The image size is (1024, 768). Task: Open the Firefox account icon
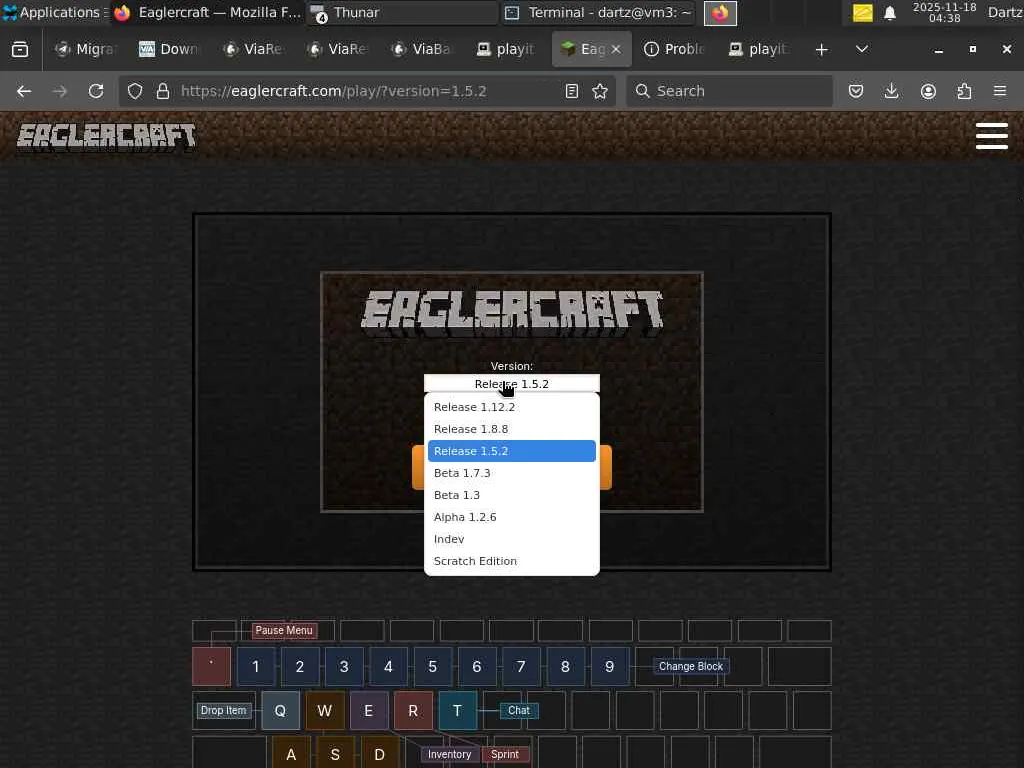[928, 91]
